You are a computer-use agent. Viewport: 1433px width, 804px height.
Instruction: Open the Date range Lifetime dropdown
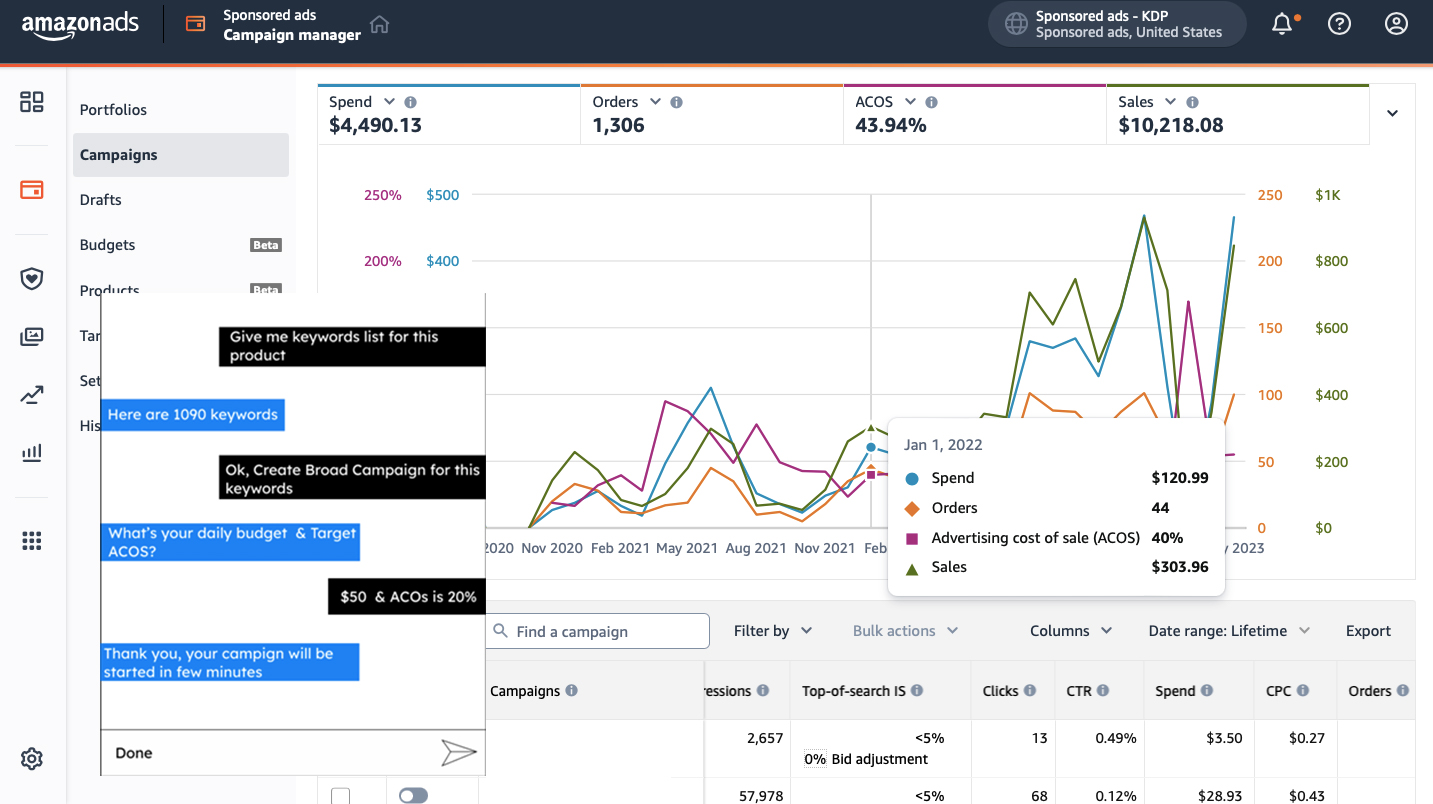[x=1229, y=631]
